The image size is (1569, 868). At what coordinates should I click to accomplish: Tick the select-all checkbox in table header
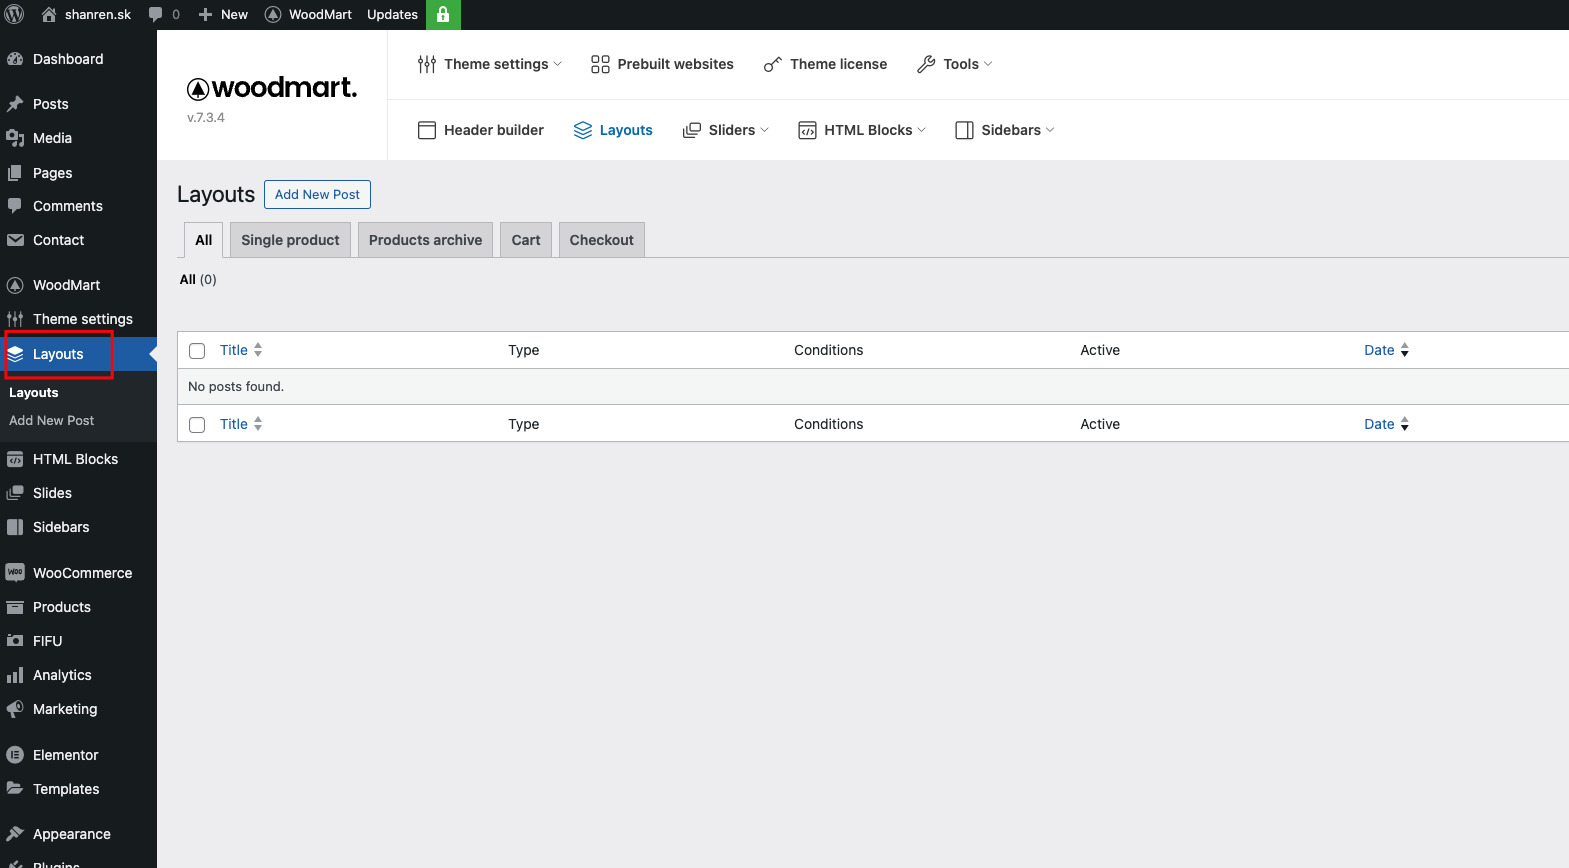pos(197,351)
